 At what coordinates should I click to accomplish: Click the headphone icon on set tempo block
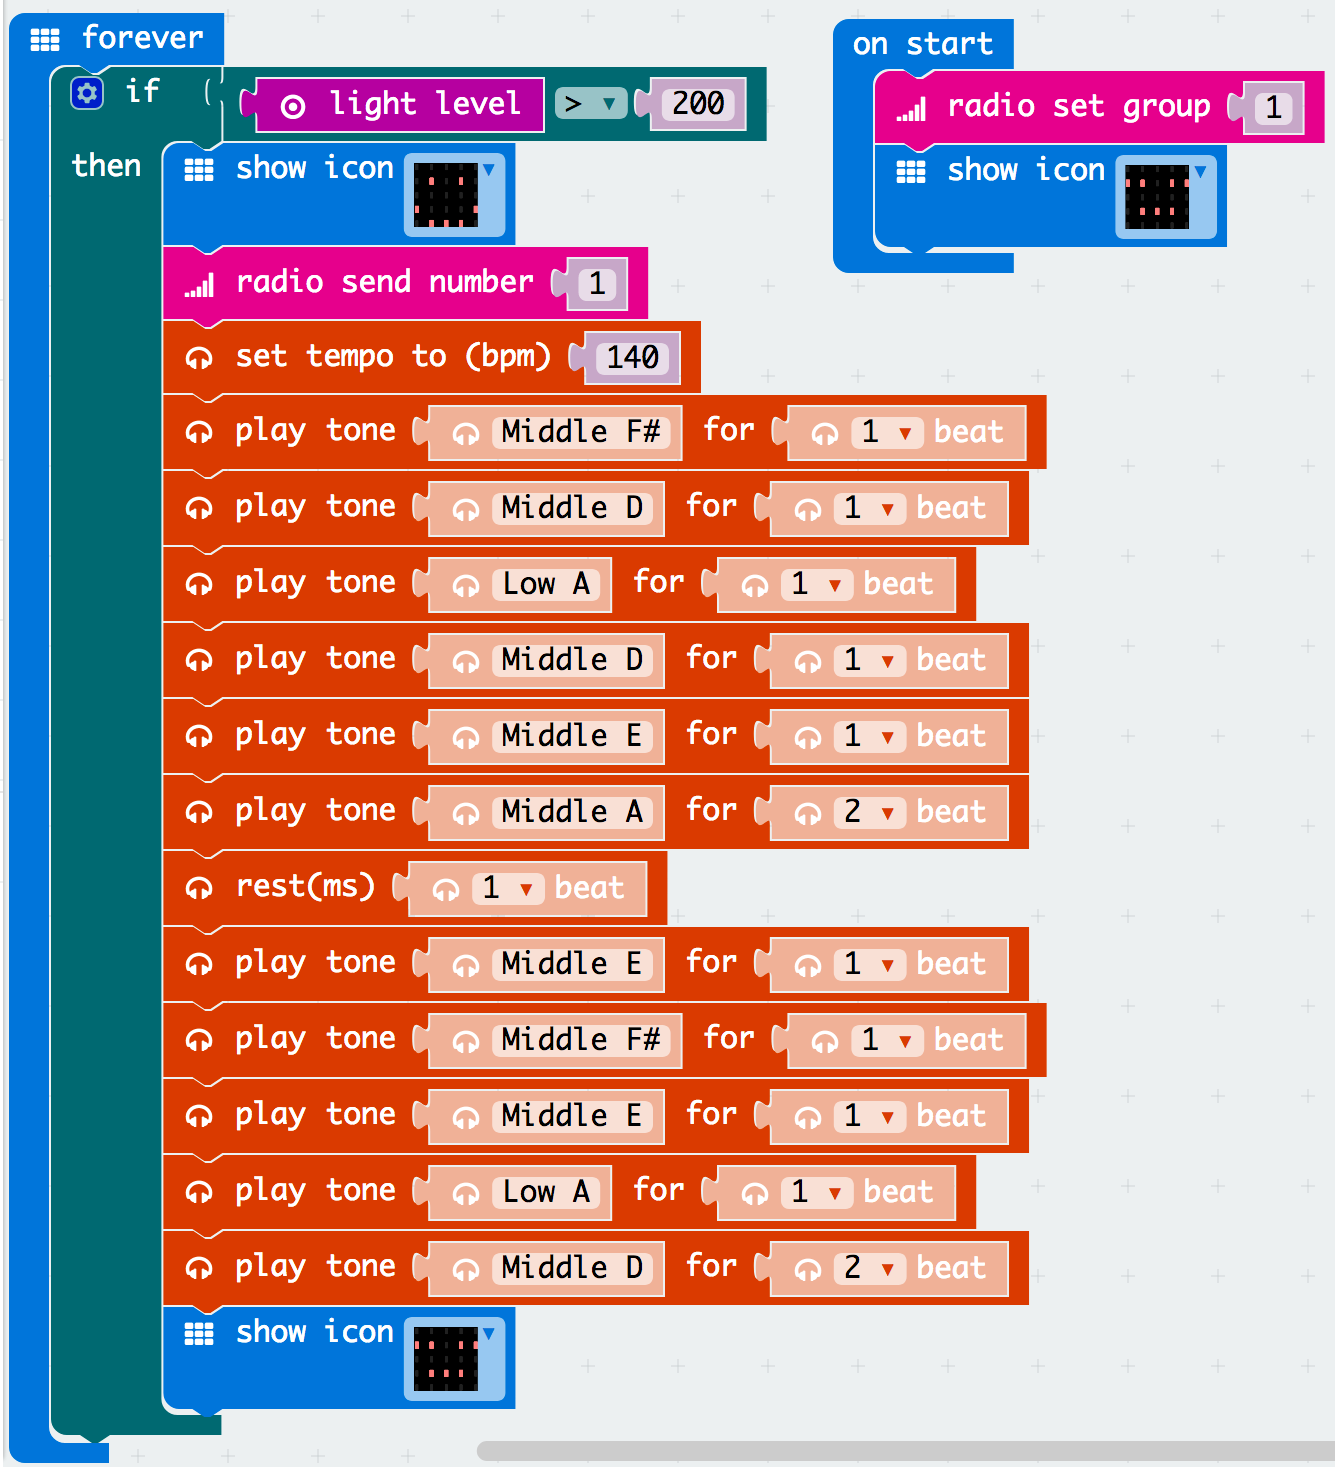click(x=199, y=358)
